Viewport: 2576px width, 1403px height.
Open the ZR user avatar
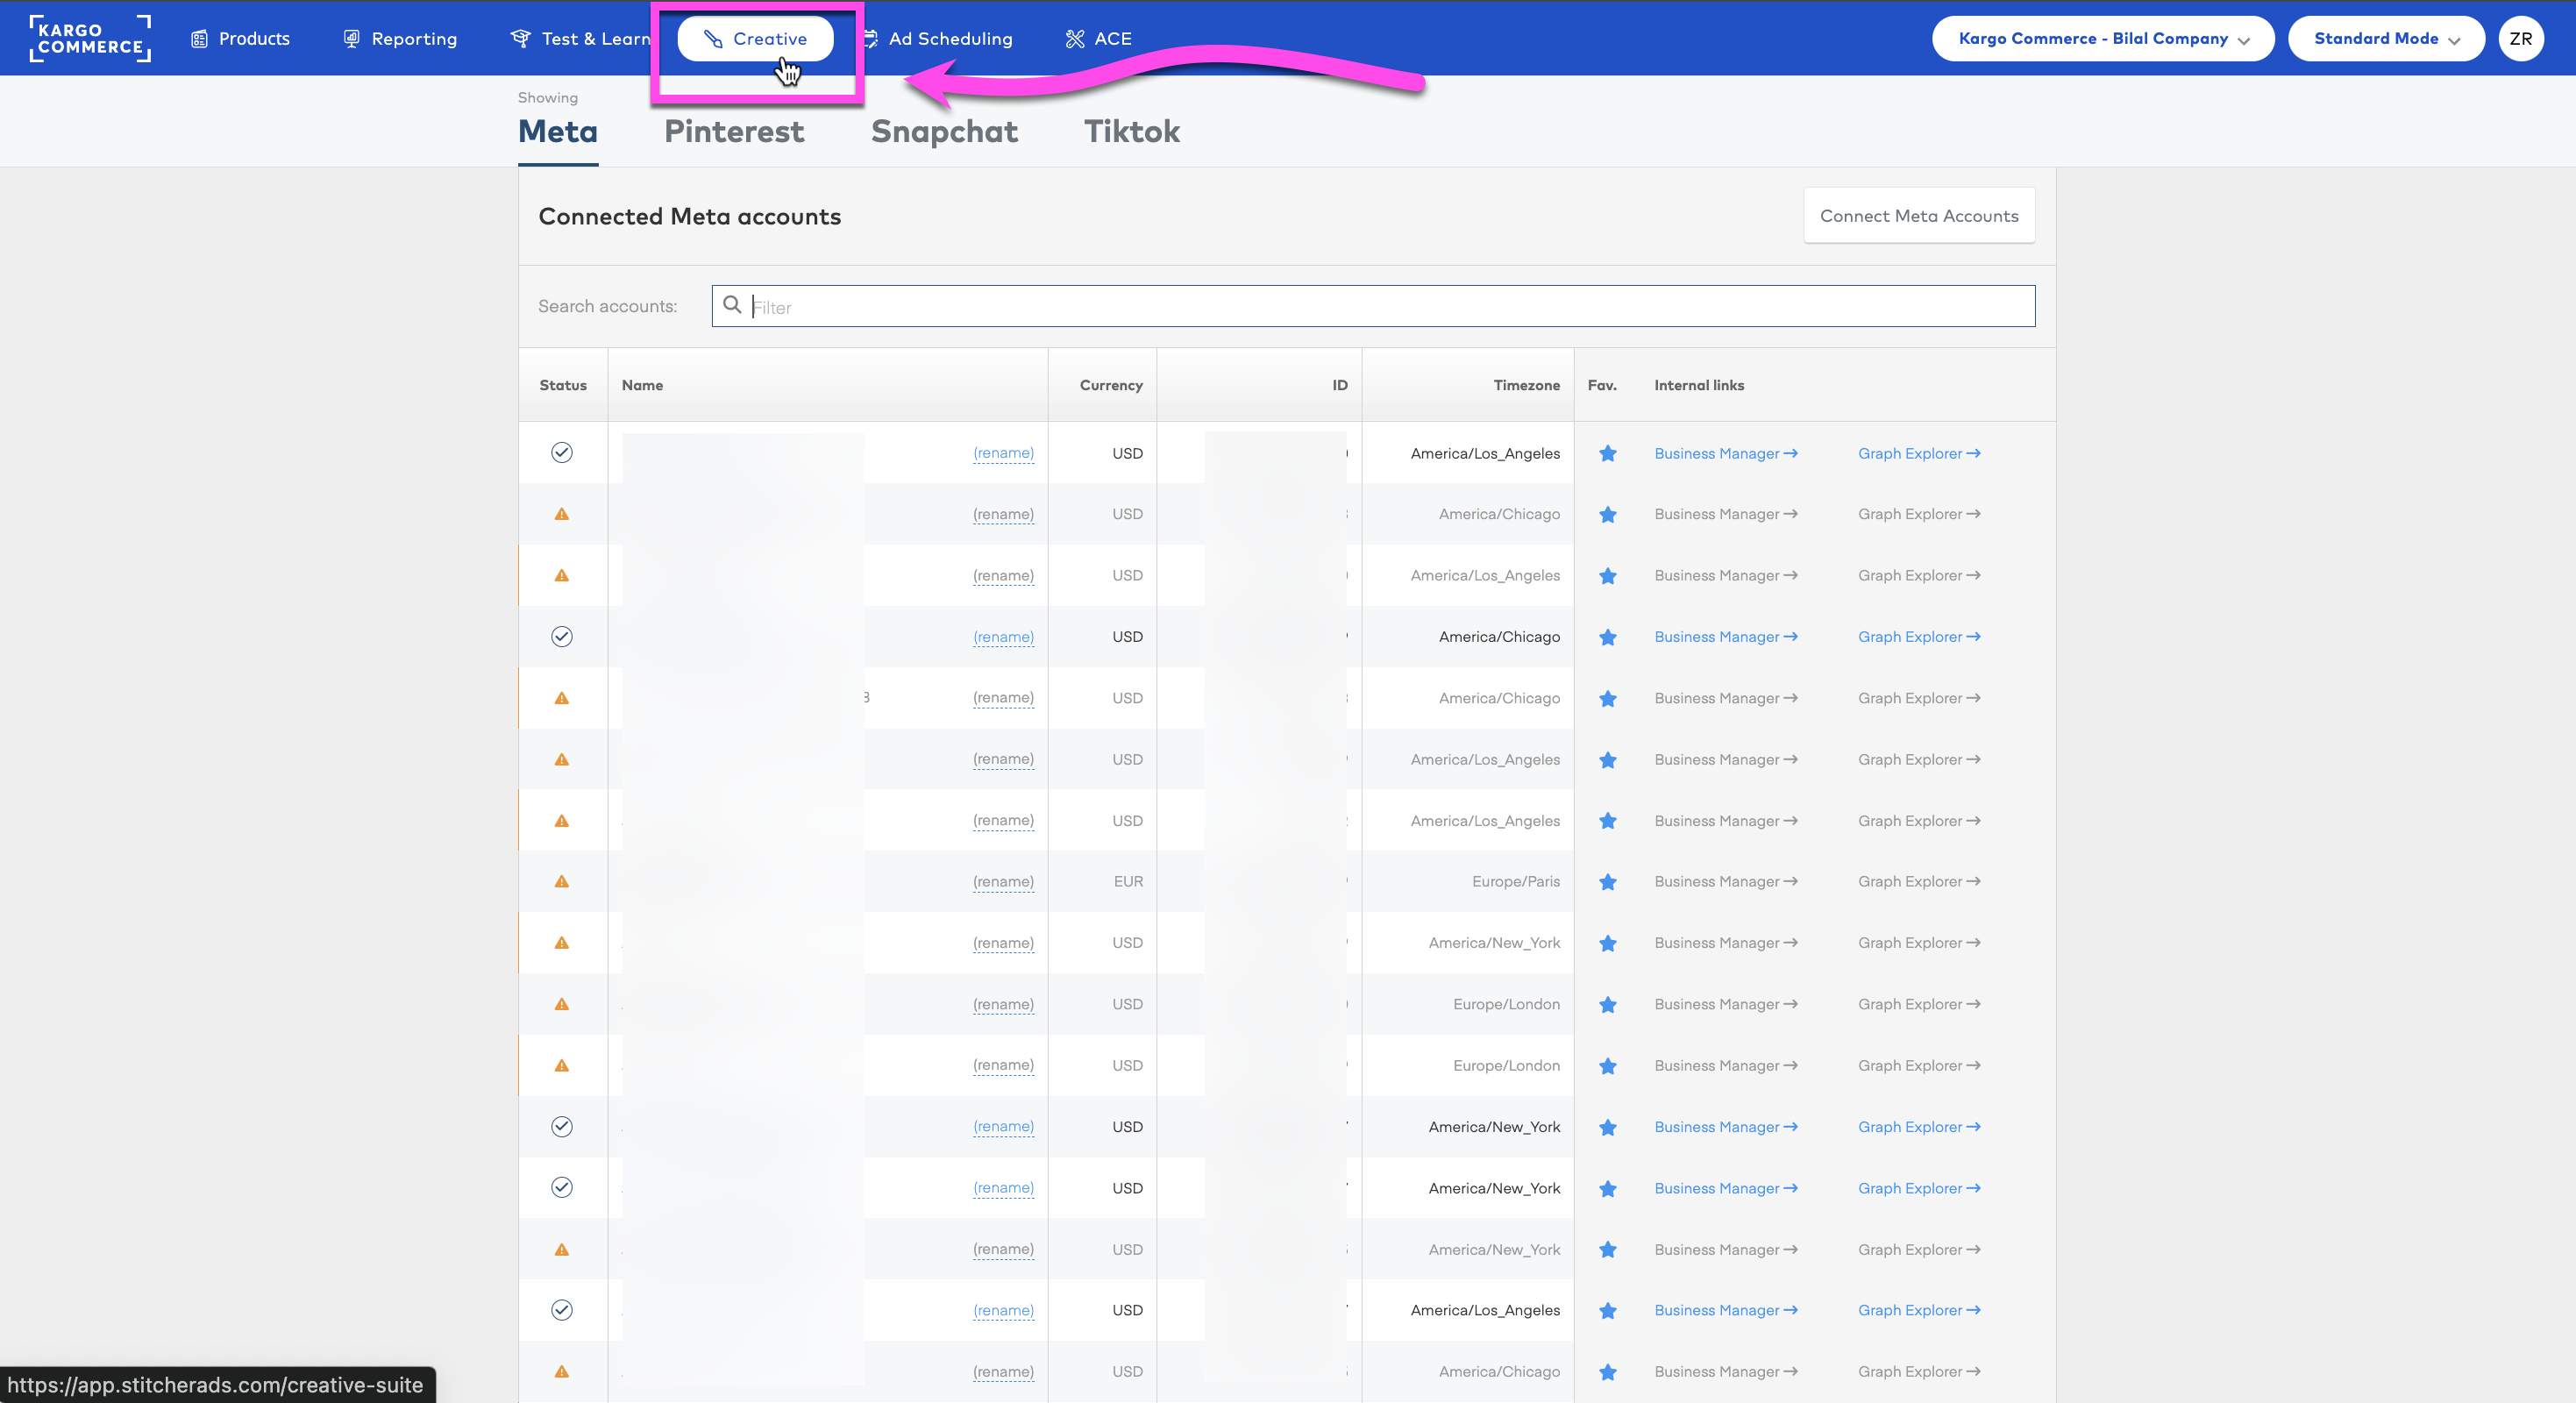point(2521,38)
